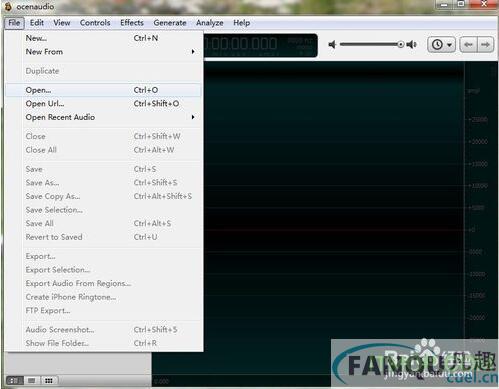
Task: Switch file list to grid view
Action: pyautogui.click(x=49, y=380)
